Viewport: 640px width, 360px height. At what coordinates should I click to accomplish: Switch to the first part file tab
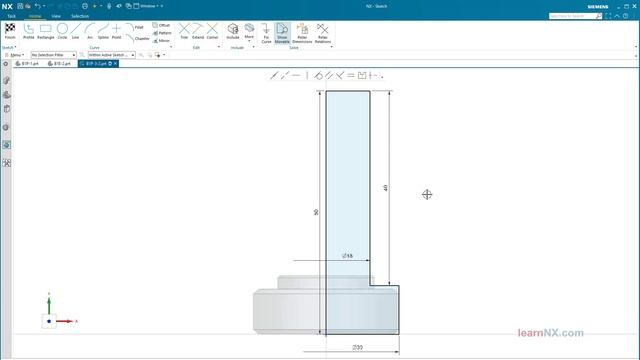pos(27,64)
